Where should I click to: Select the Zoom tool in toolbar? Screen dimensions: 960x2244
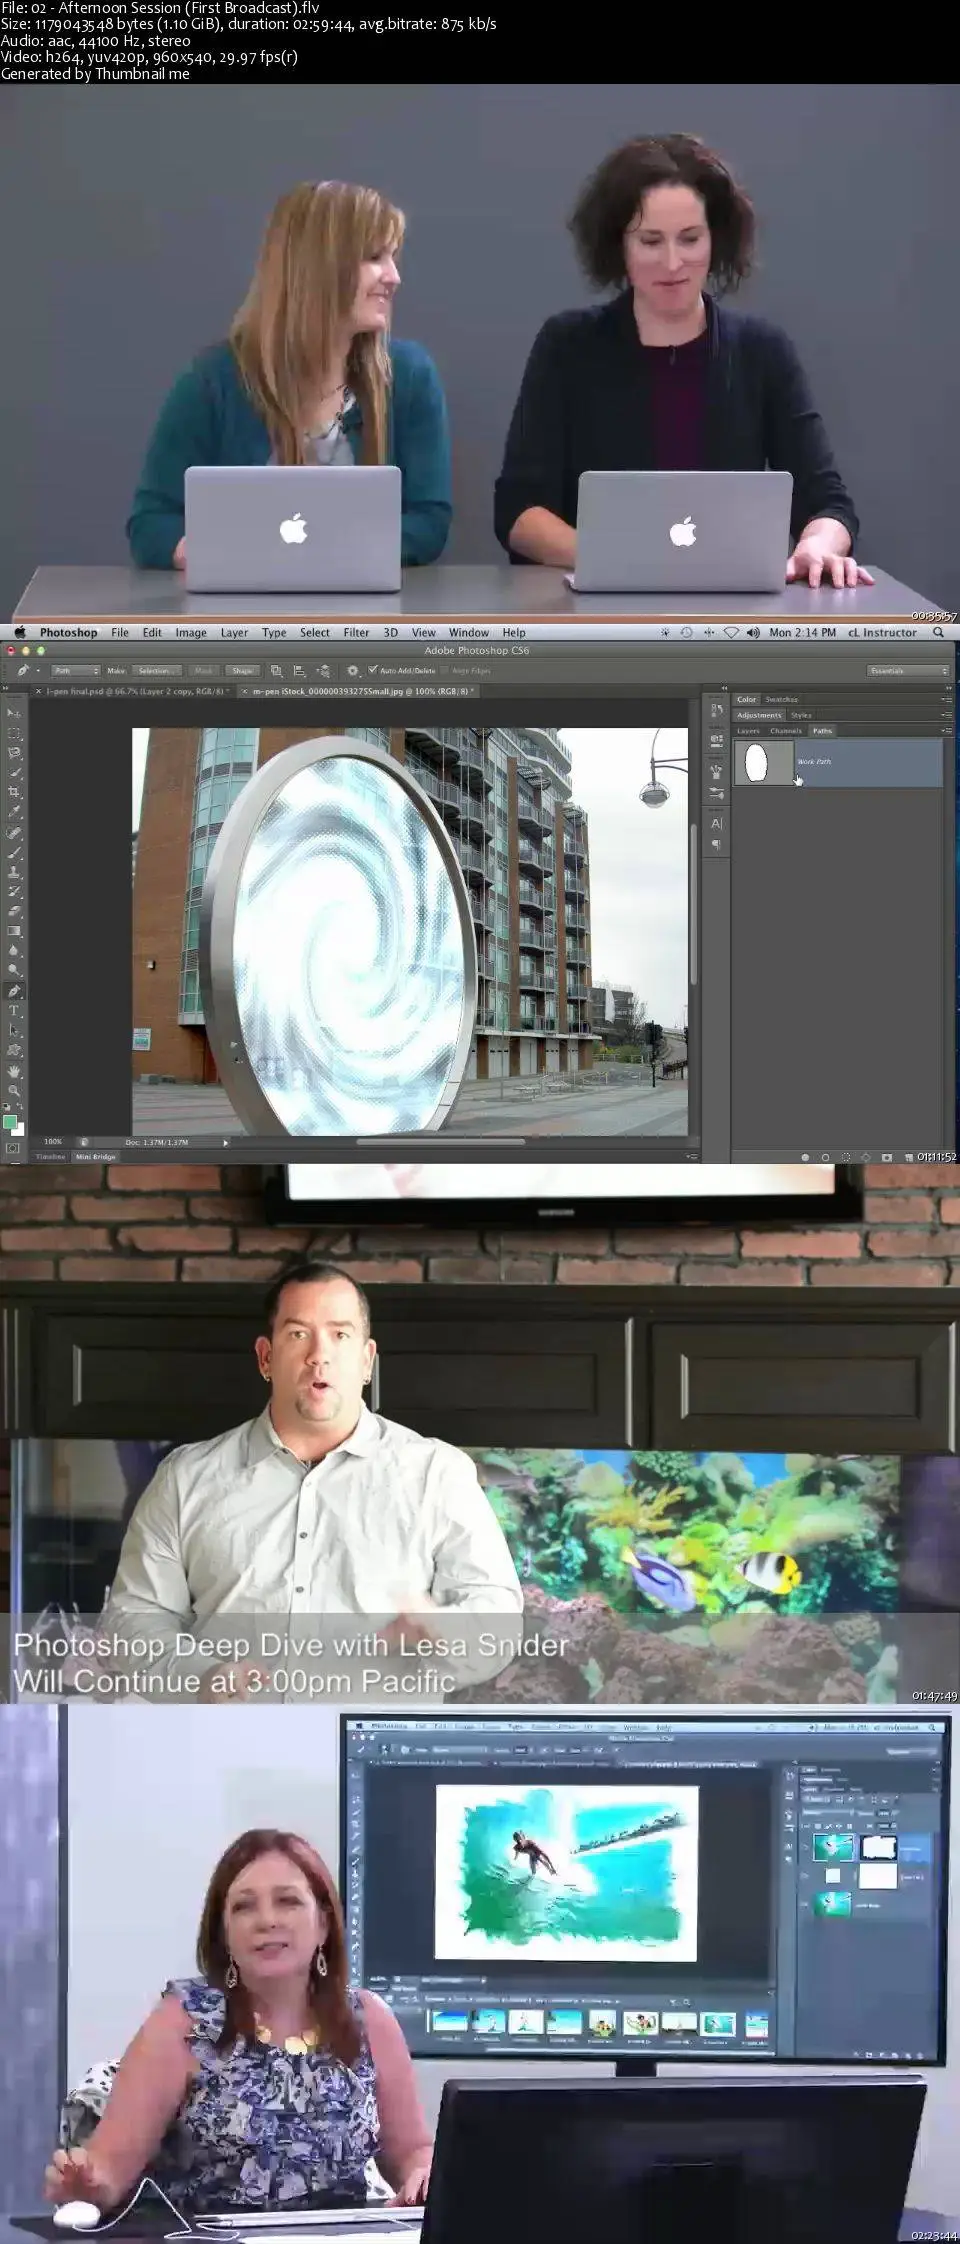pos(14,1090)
